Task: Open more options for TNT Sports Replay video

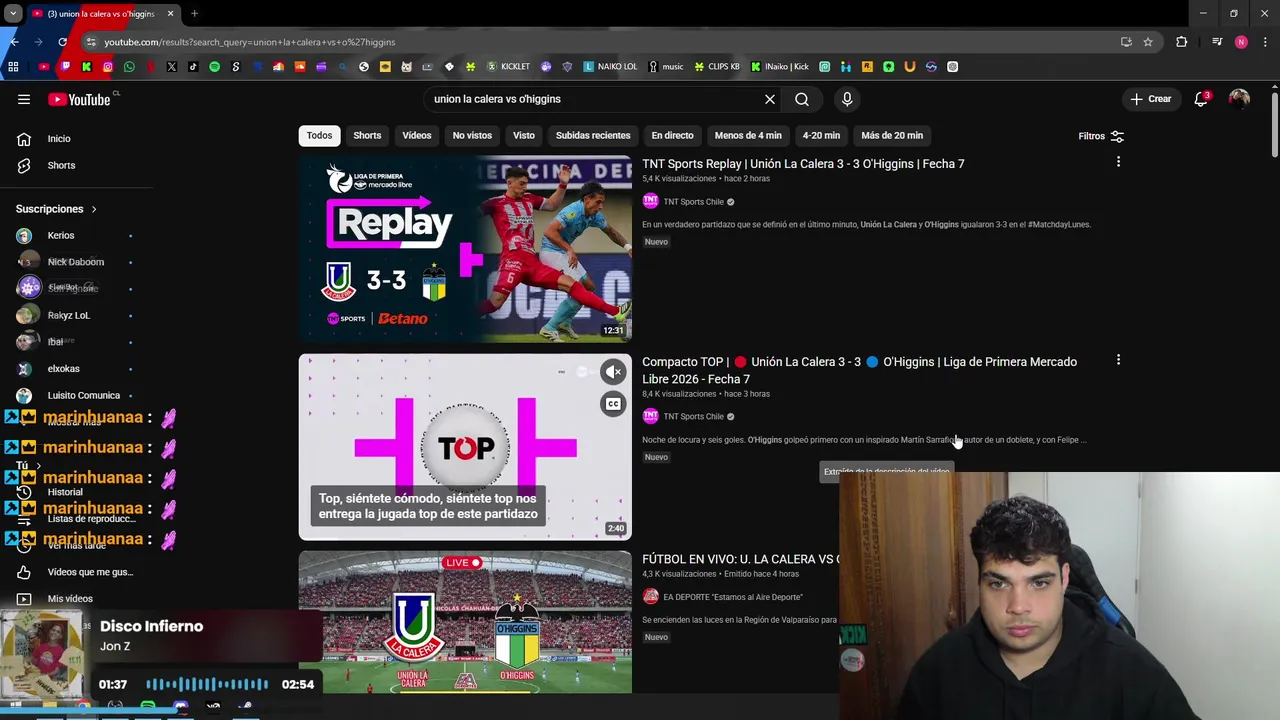Action: [x=1118, y=162]
